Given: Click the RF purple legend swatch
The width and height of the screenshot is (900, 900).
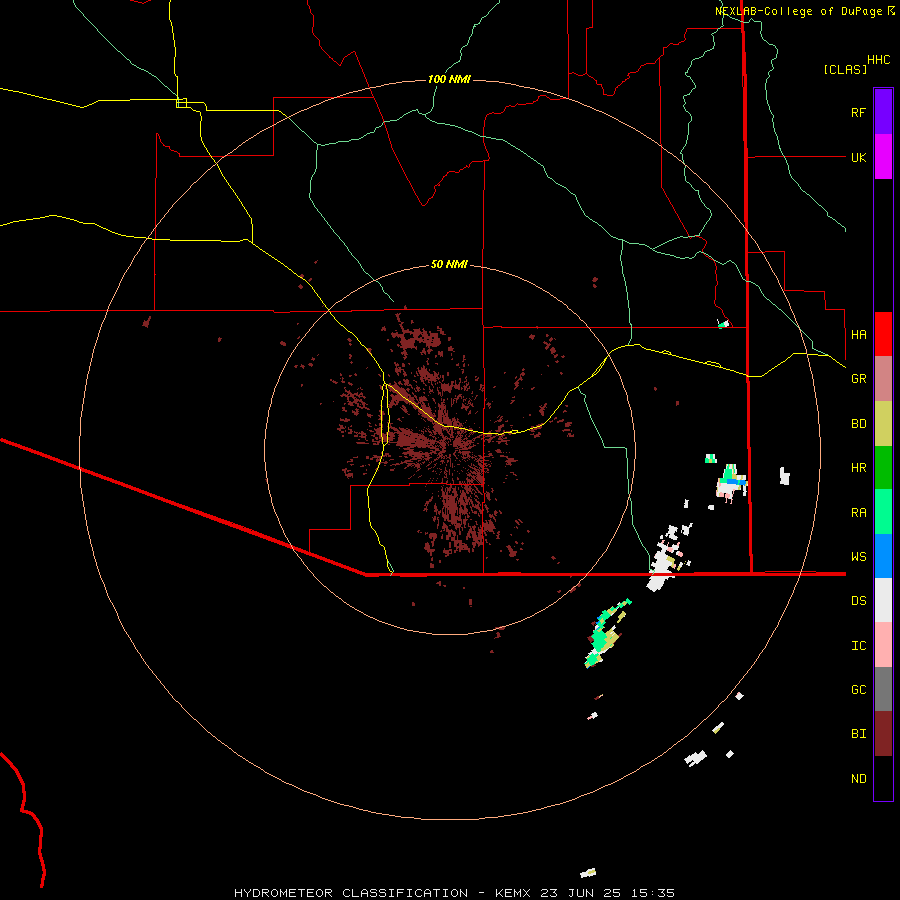Looking at the screenshot, I should pos(883,112).
